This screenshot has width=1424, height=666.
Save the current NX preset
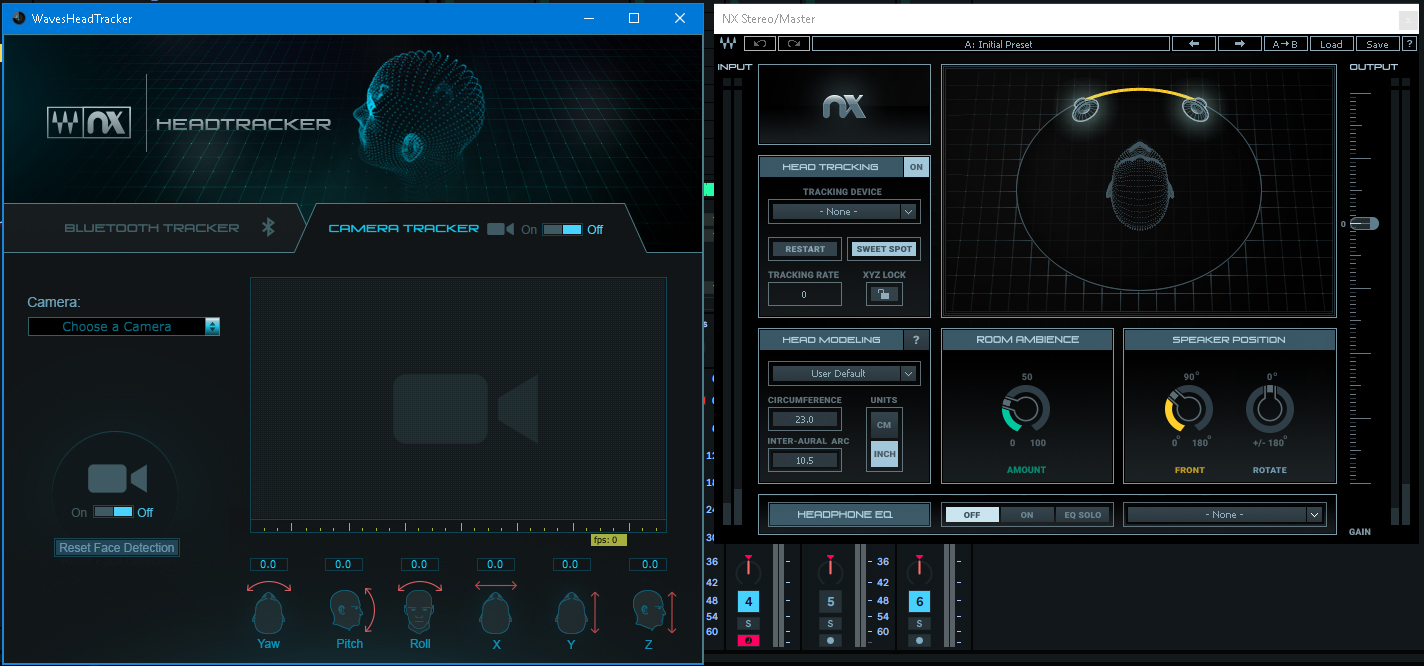[1377, 44]
